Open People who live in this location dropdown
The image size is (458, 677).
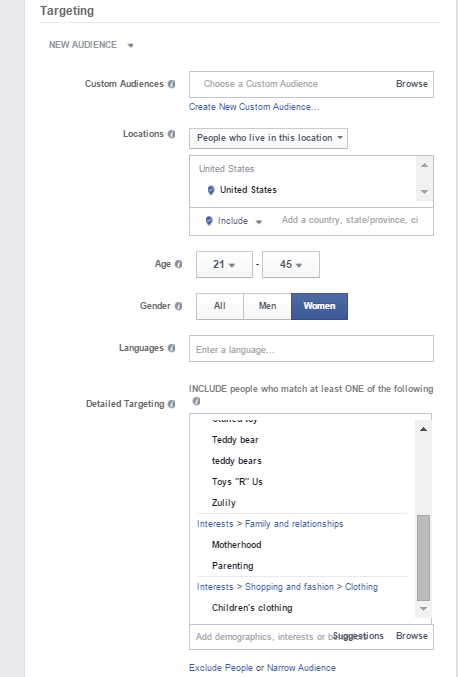coord(268,138)
